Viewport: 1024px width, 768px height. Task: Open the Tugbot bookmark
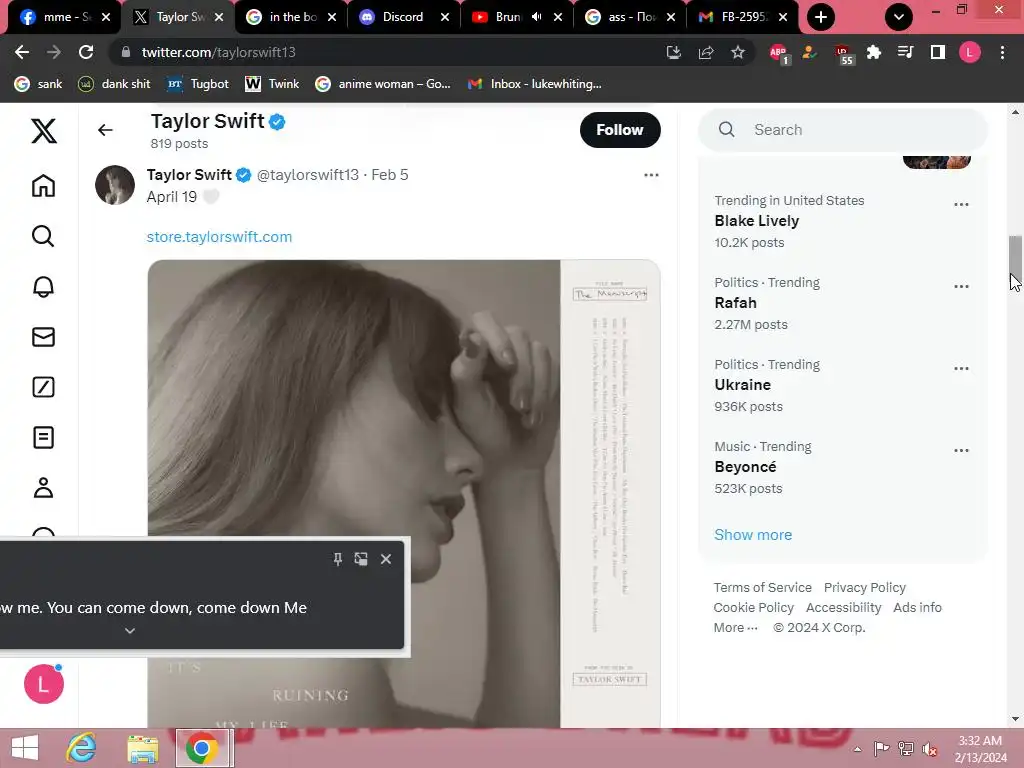tap(198, 84)
